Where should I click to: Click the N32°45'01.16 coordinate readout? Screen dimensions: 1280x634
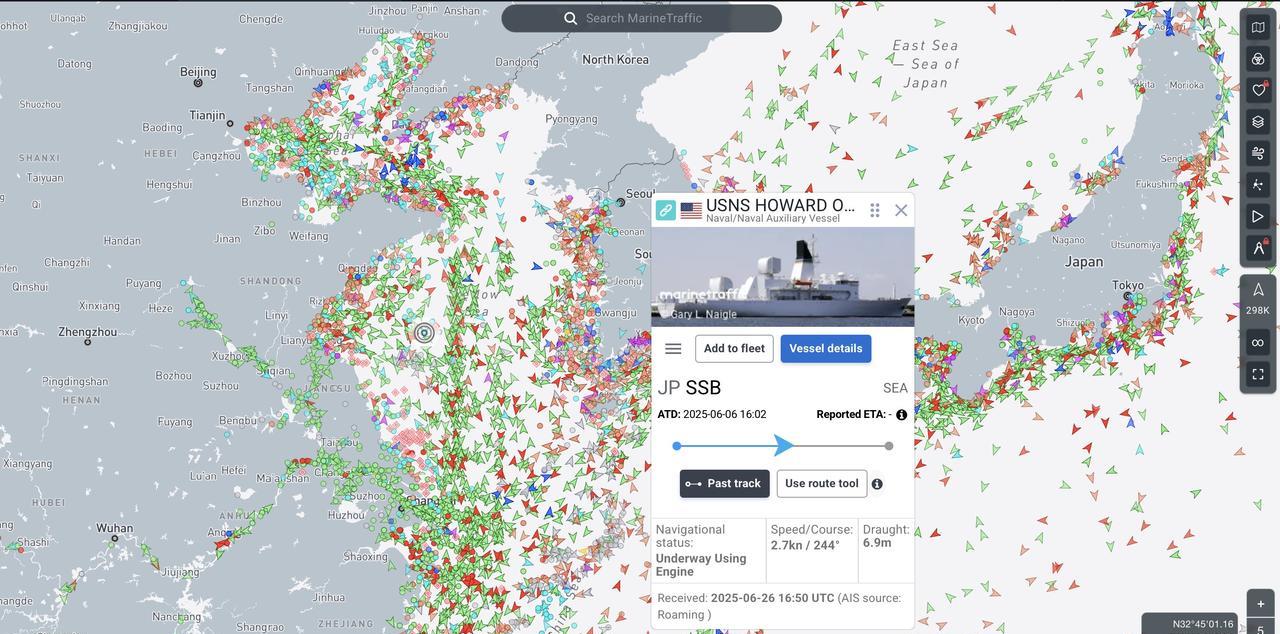point(1203,624)
